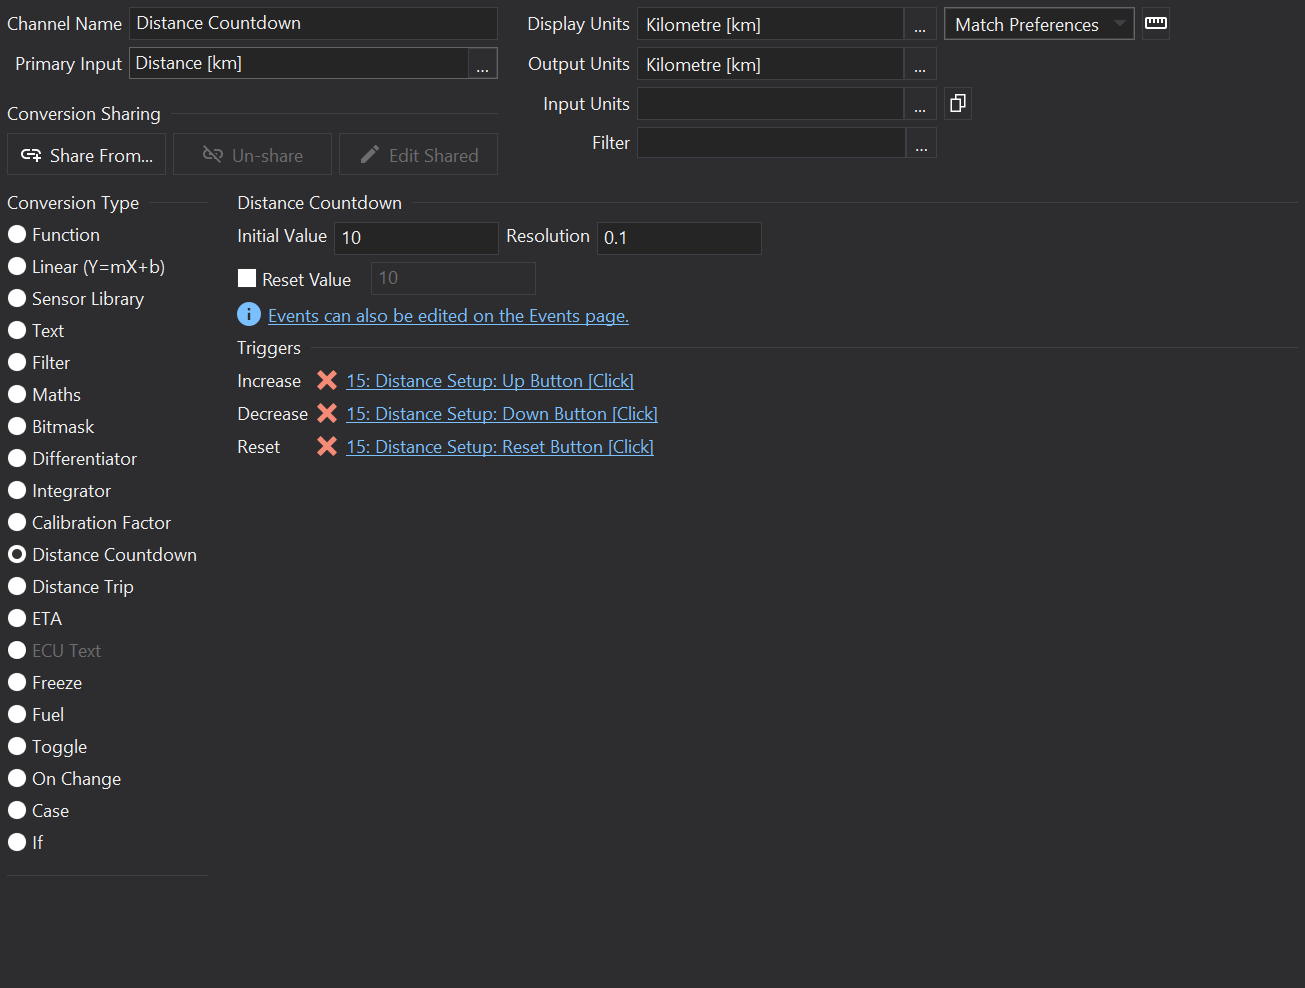Clear the Reset trigger using red X
The width and height of the screenshot is (1305, 988).
tap(327, 446)
